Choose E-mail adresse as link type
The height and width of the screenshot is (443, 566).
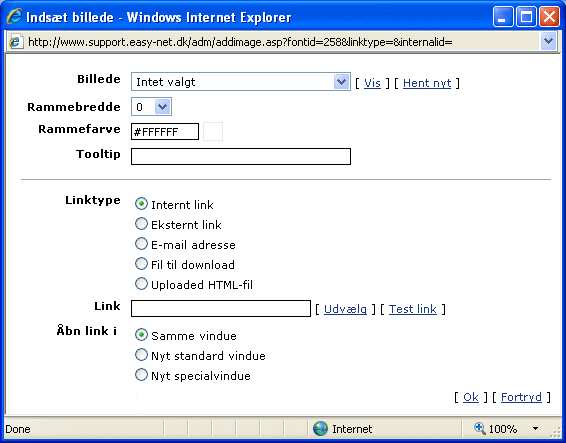141,244
